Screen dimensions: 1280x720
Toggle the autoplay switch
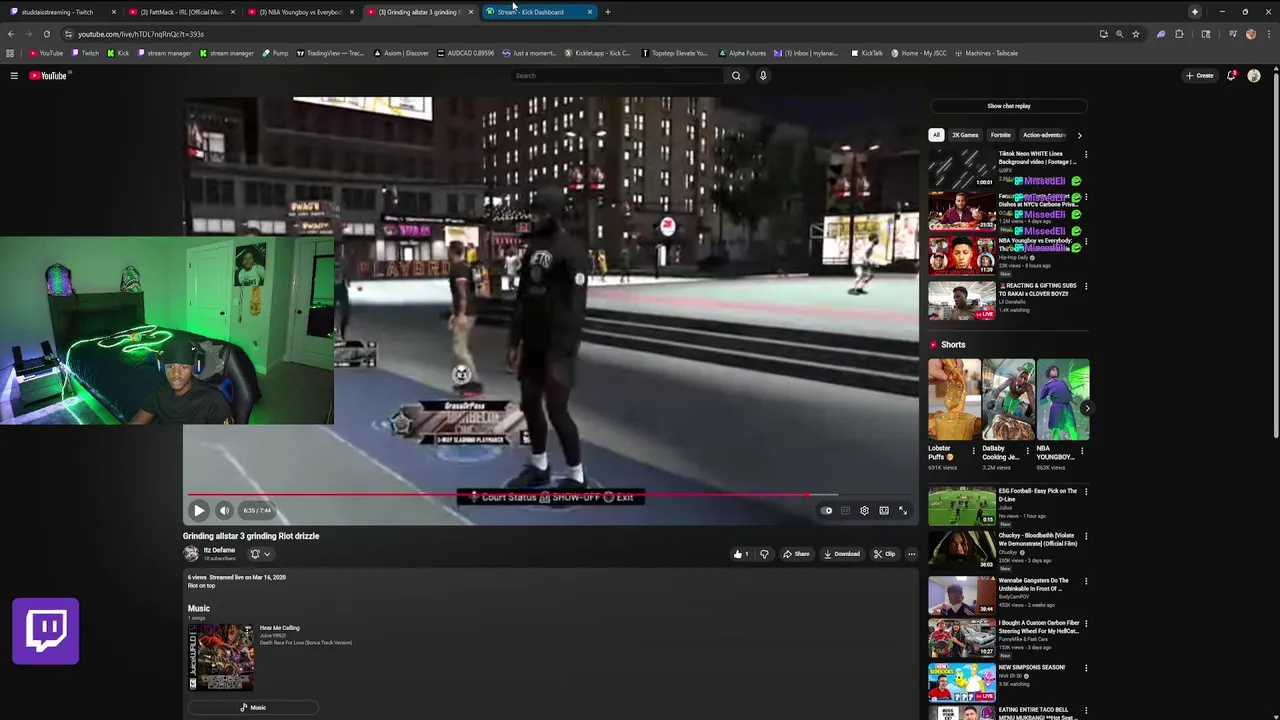pos(827,511)
